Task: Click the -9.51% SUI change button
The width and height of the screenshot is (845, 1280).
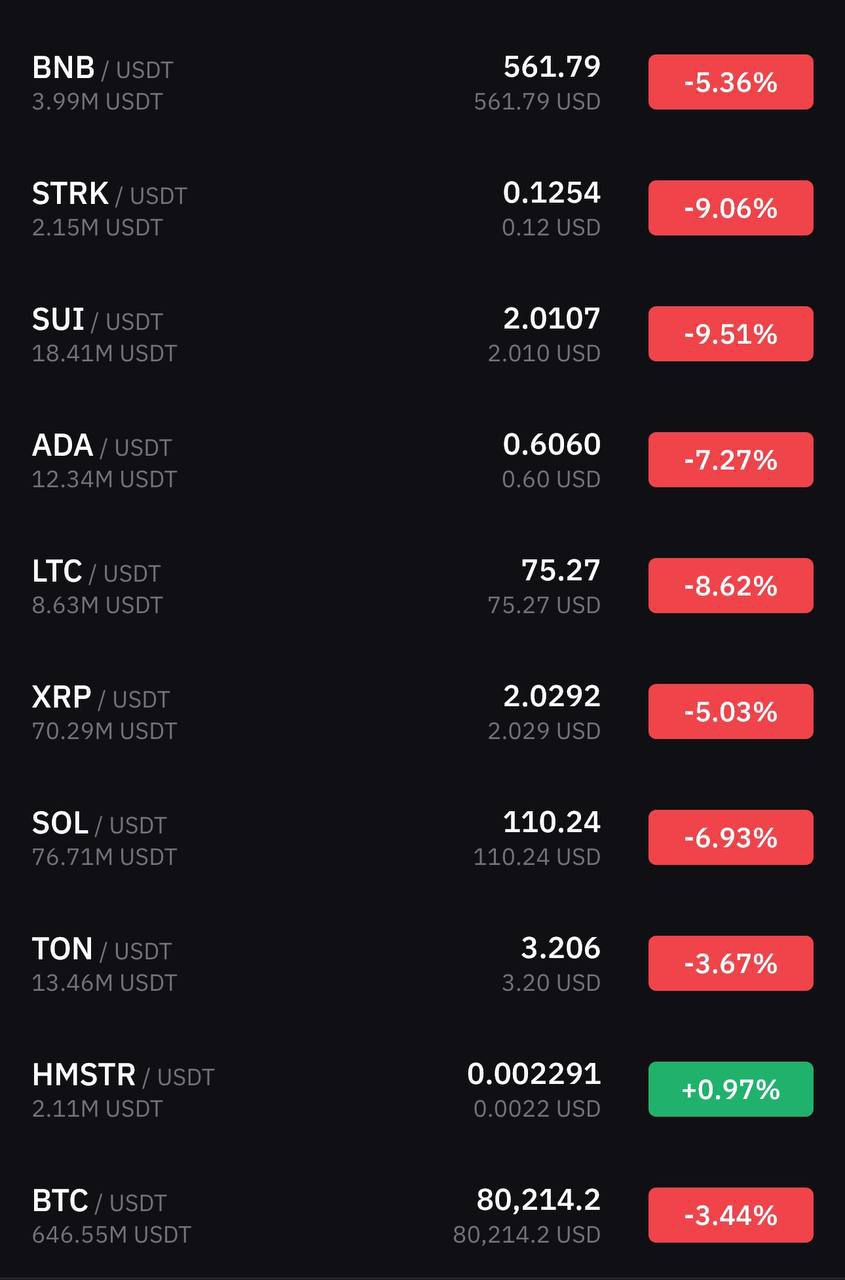Action: (x=730, y=334)
